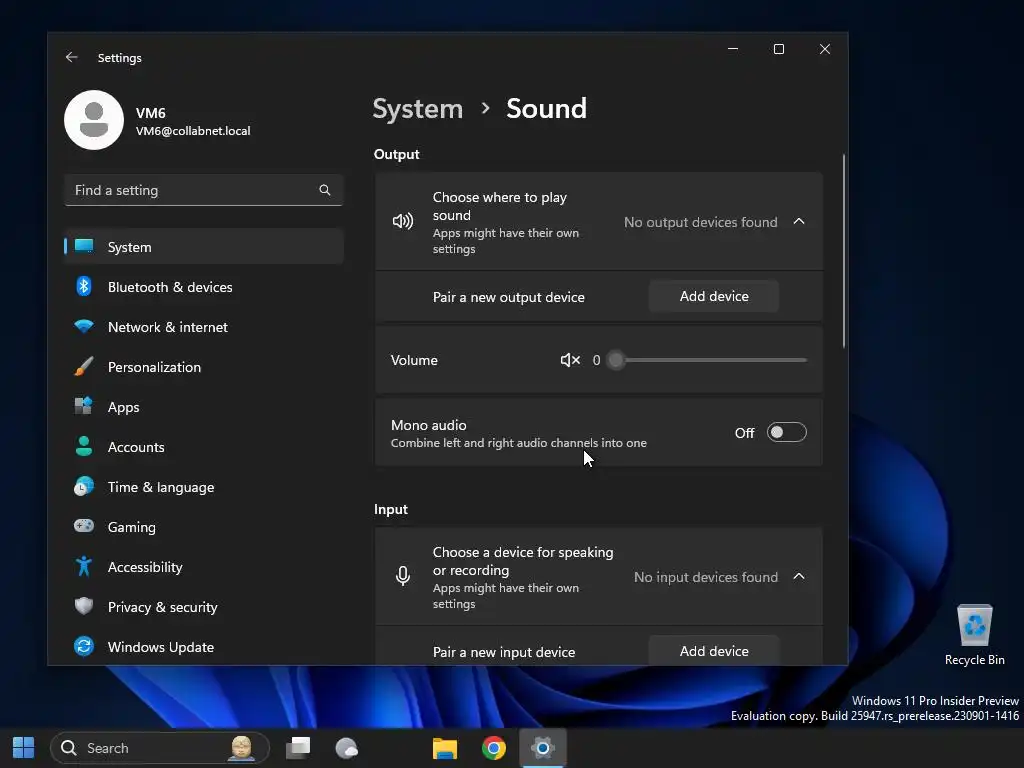Click the Network wifi icon in sidebar
The height and width of the screenshot is (768, 1024).
(x=84, y=326)
